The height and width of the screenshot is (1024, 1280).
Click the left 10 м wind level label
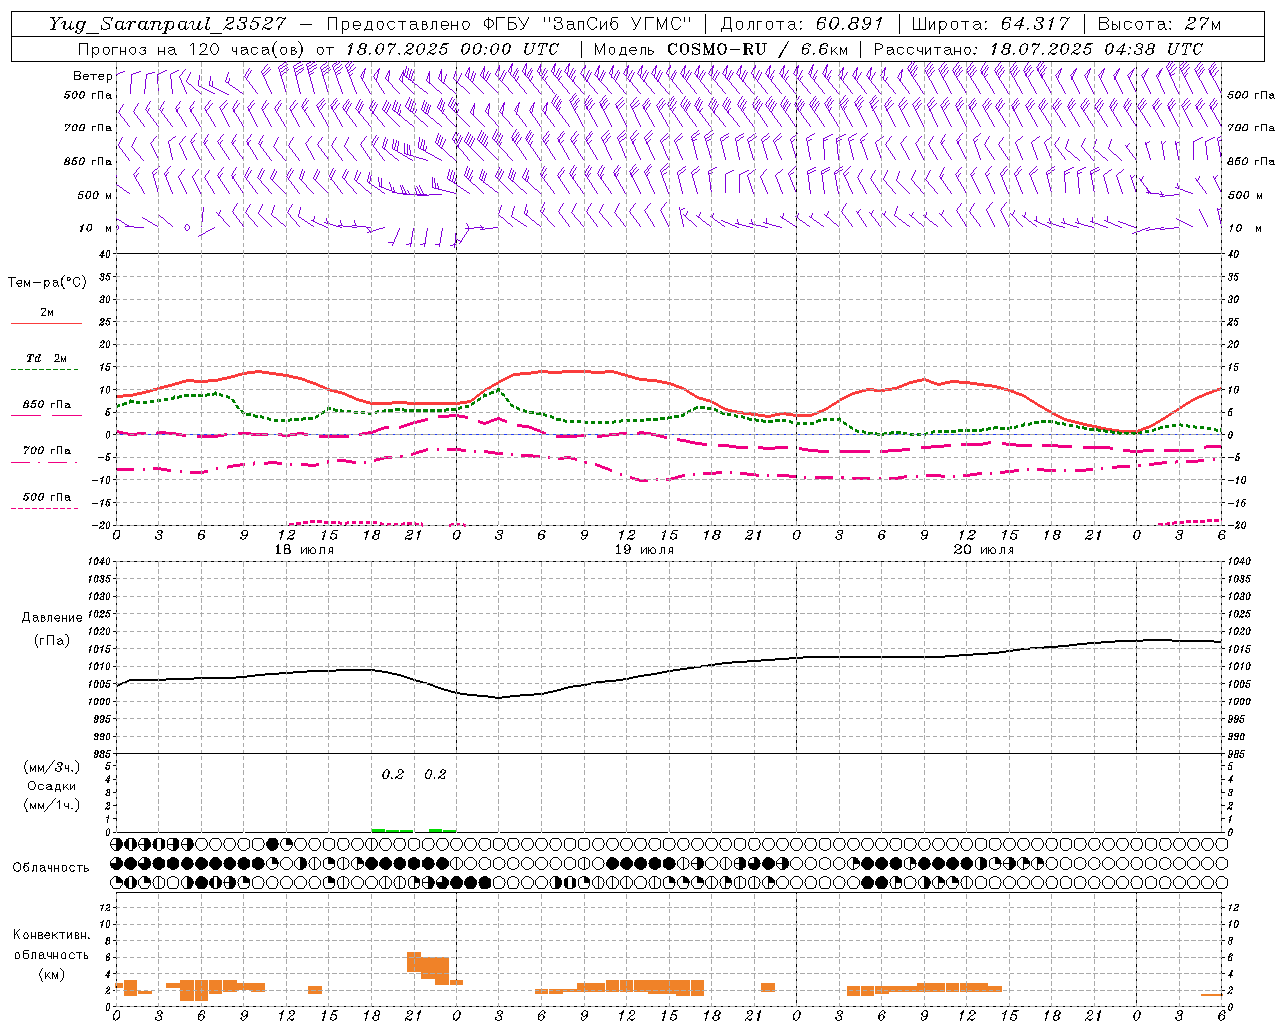96,228
